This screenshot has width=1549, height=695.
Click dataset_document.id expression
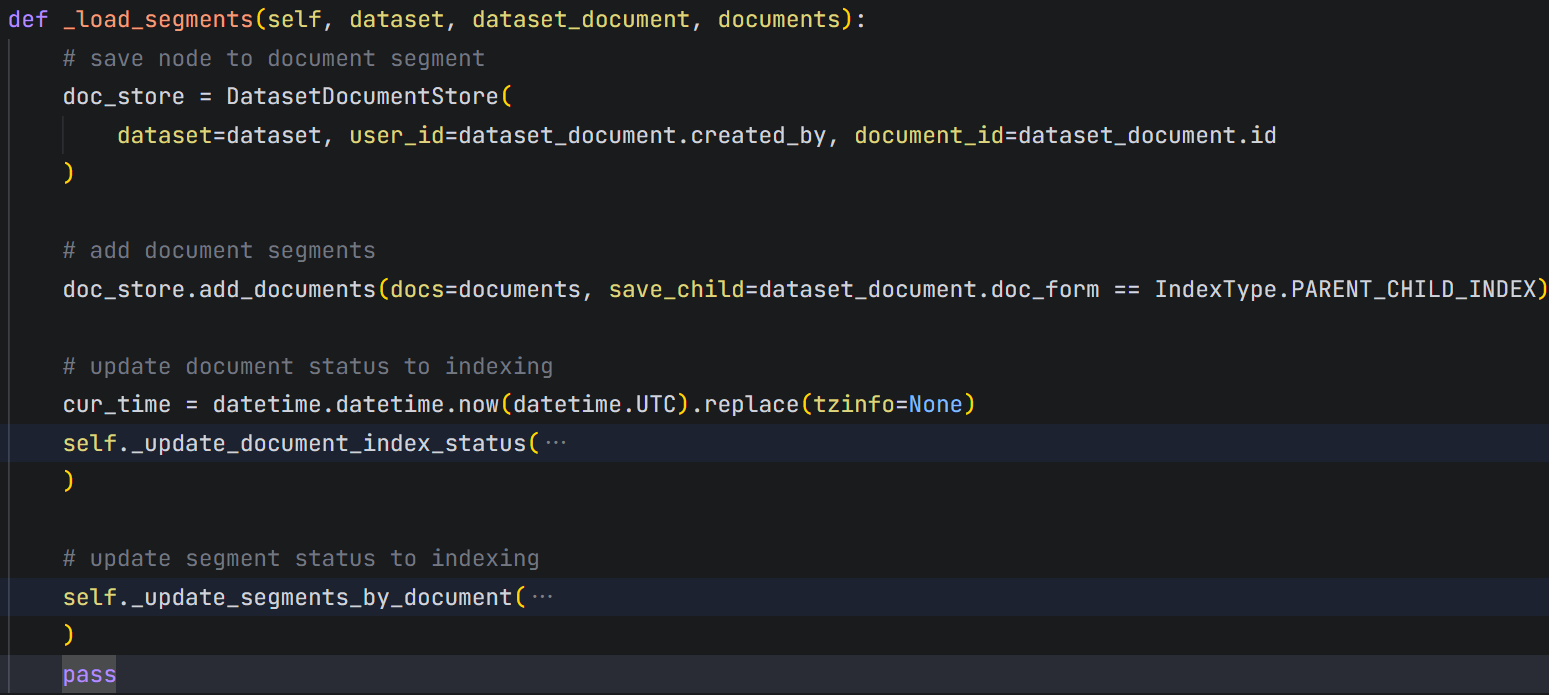(x=1147, y=135)
